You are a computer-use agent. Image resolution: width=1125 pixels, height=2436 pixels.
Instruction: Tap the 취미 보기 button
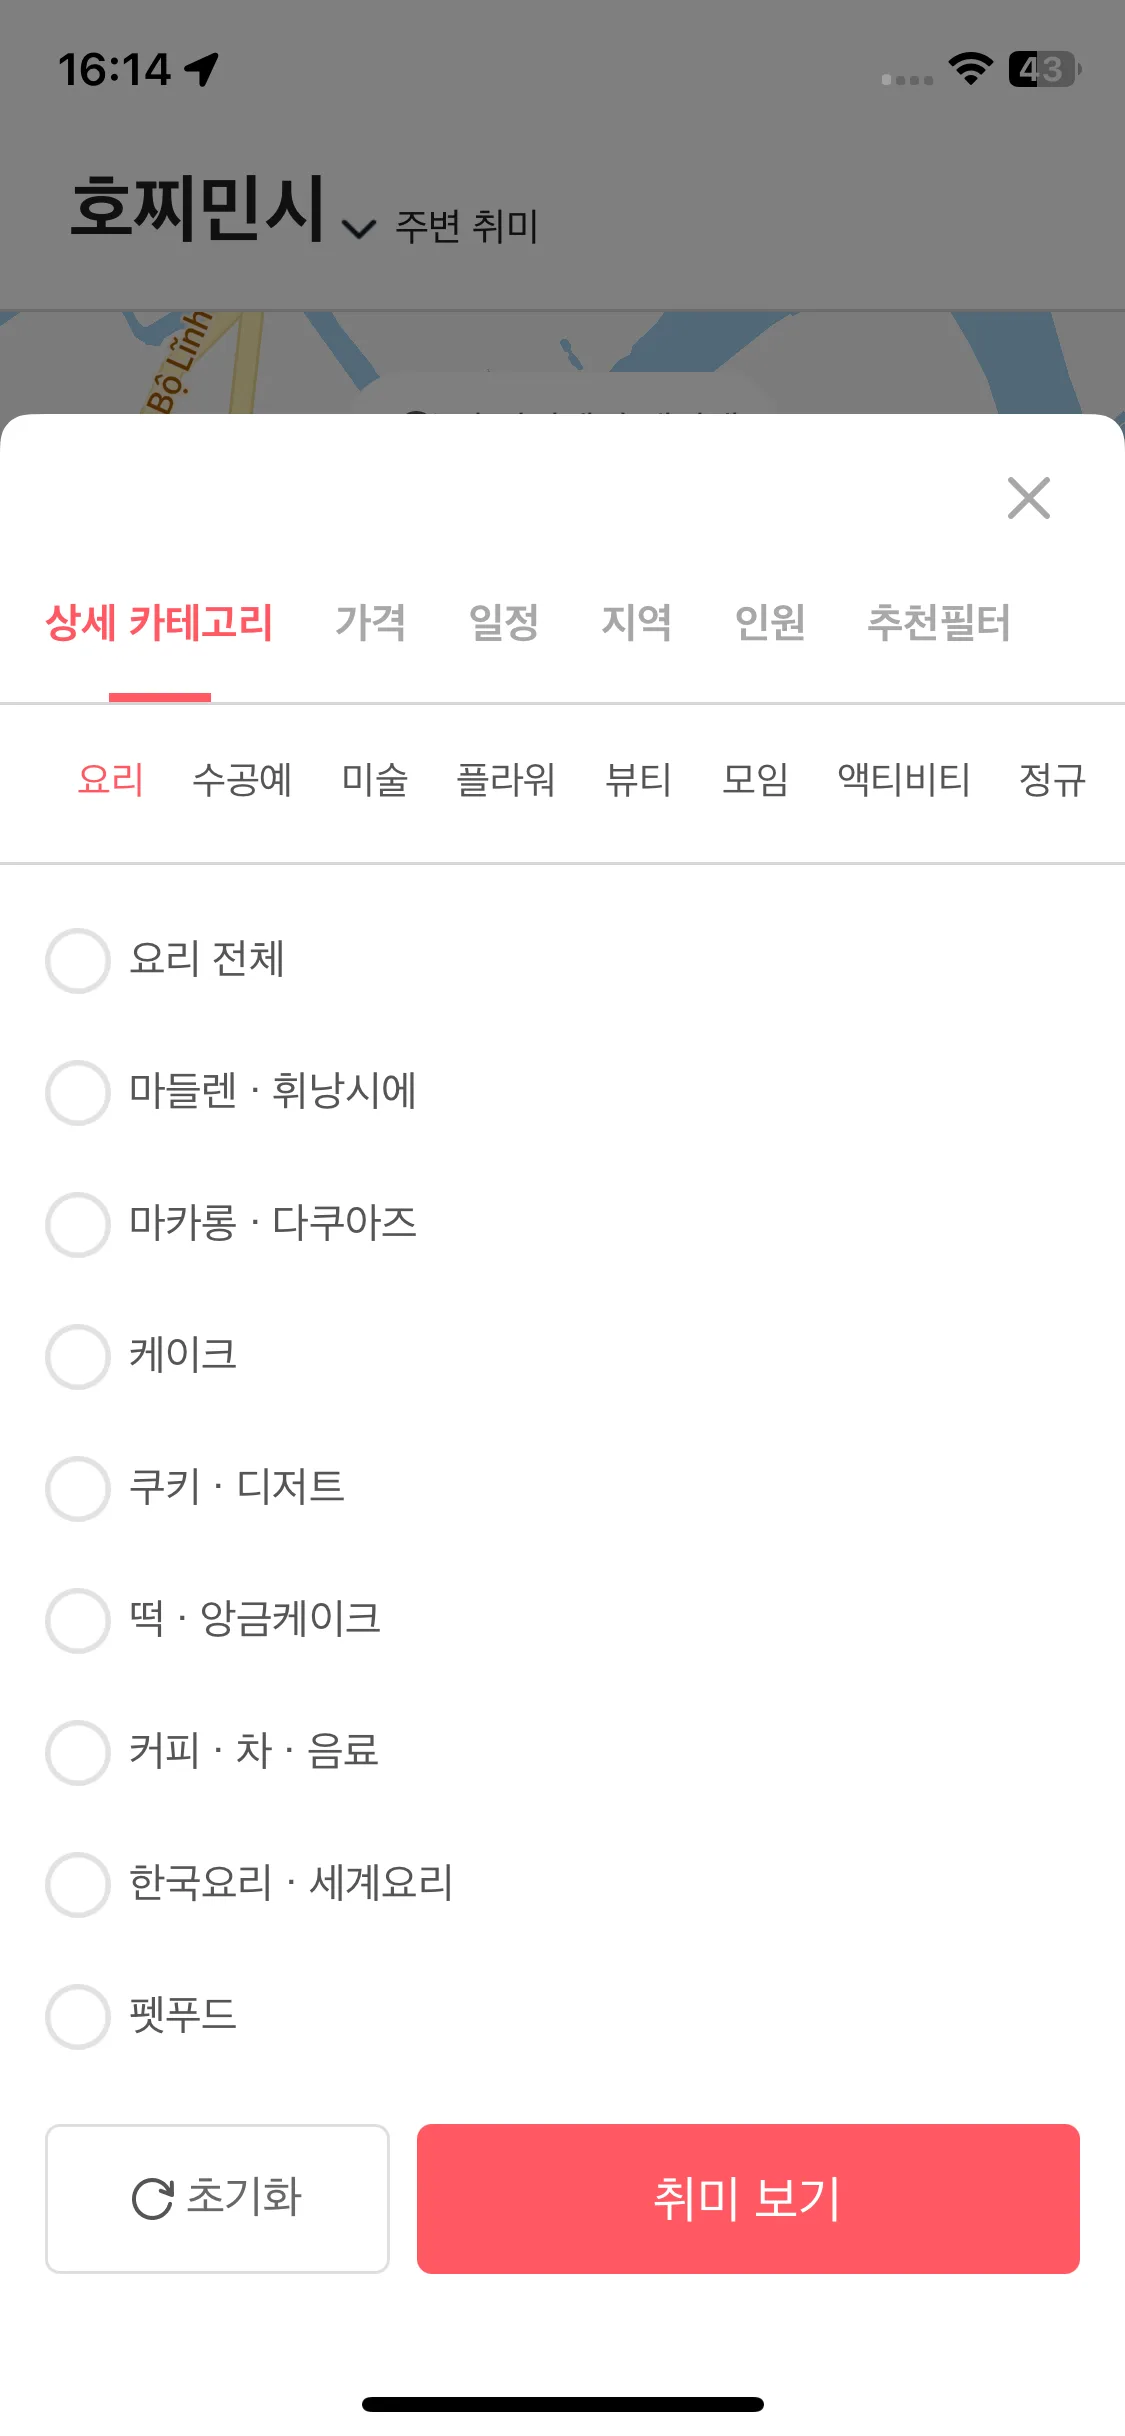click(x=748, y=2199)
